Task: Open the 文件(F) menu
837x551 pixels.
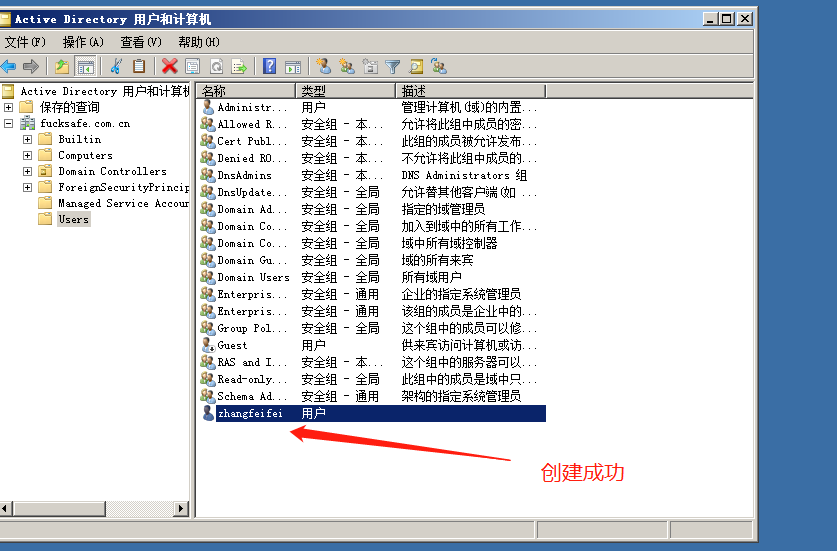Action: [25, 42]
